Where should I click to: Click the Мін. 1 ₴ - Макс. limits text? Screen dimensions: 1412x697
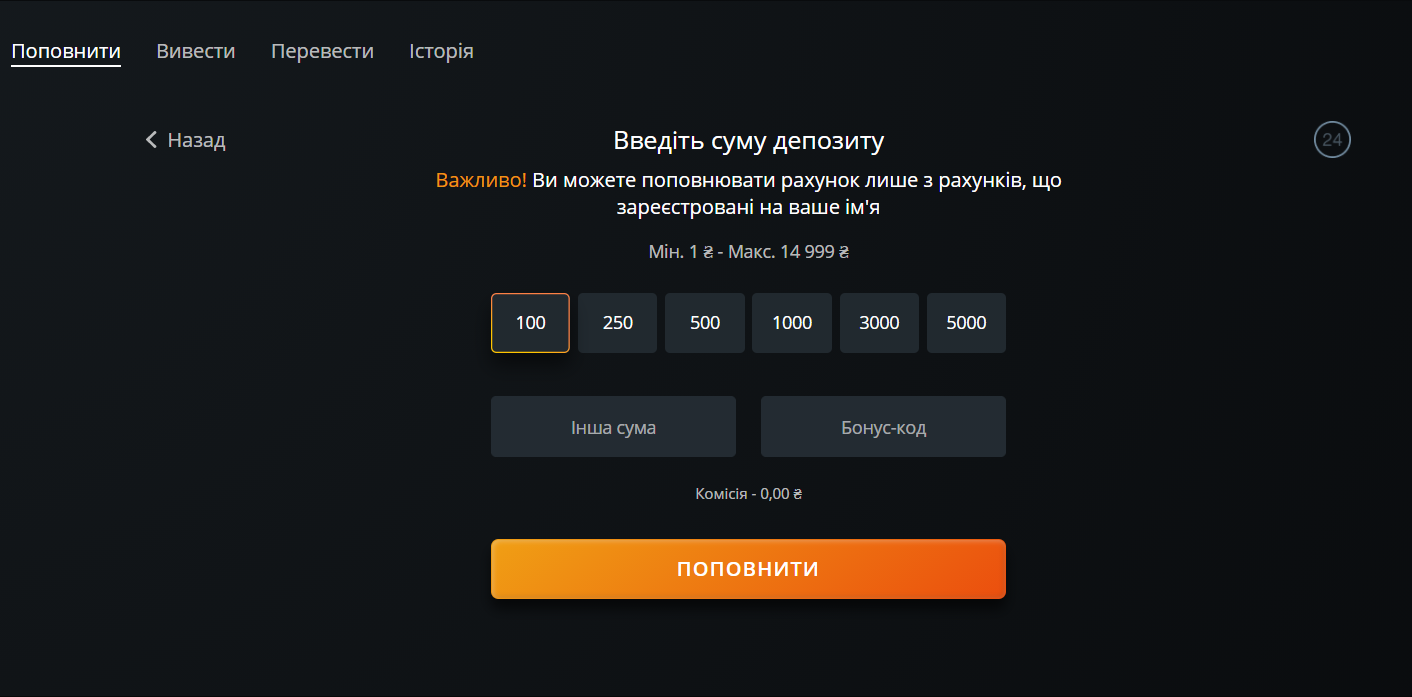pyautogui.click(x=749, y=252)
